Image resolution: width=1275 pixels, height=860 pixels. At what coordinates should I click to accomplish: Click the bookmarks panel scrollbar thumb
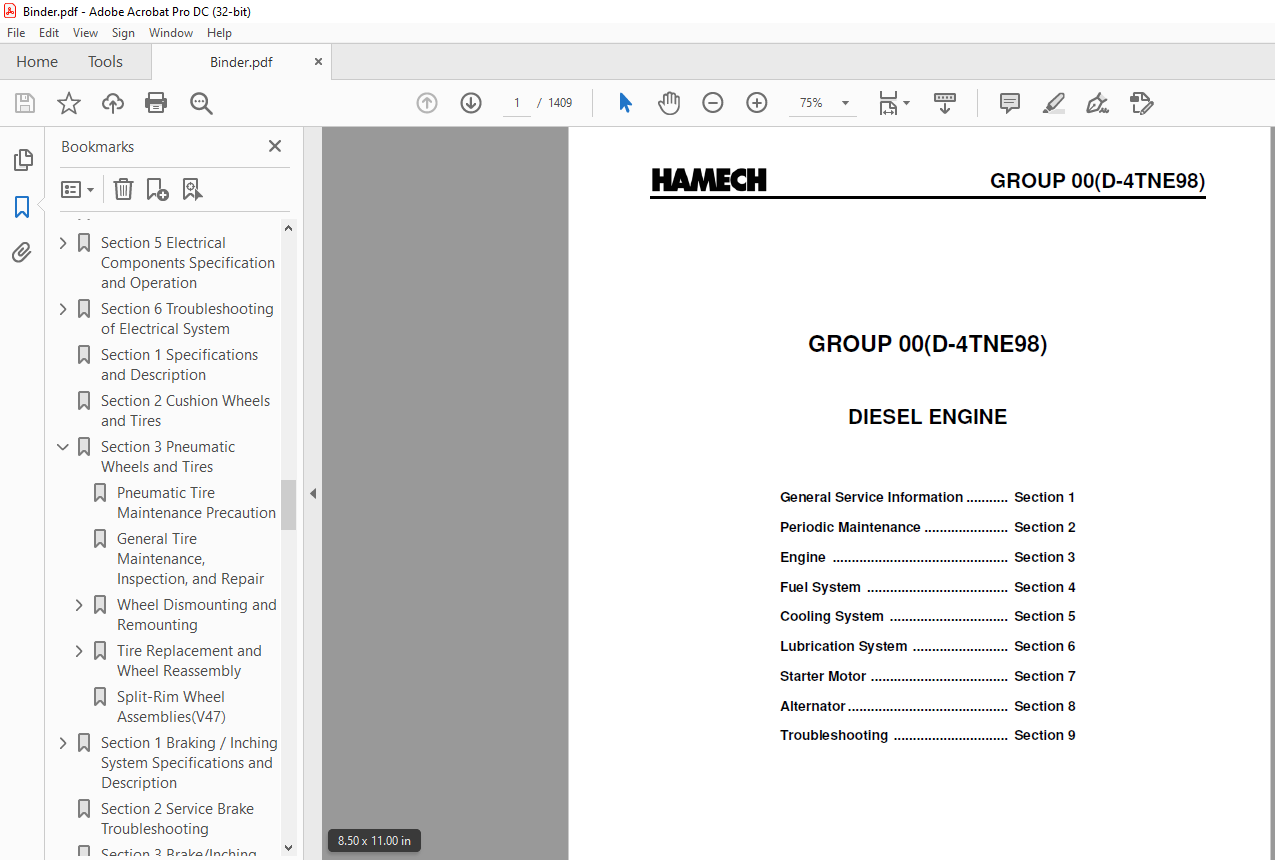pos(289,504)
